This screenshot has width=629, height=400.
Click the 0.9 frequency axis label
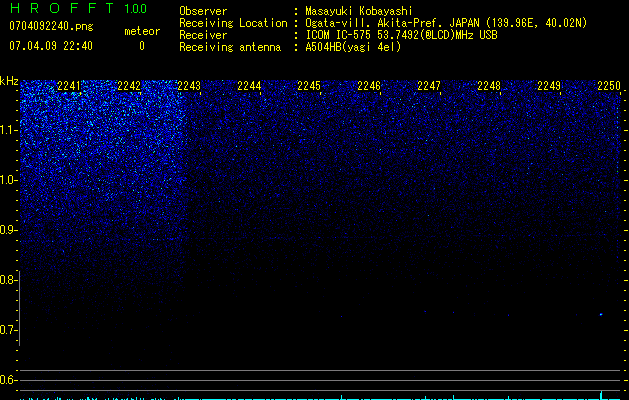coord(8,230)
